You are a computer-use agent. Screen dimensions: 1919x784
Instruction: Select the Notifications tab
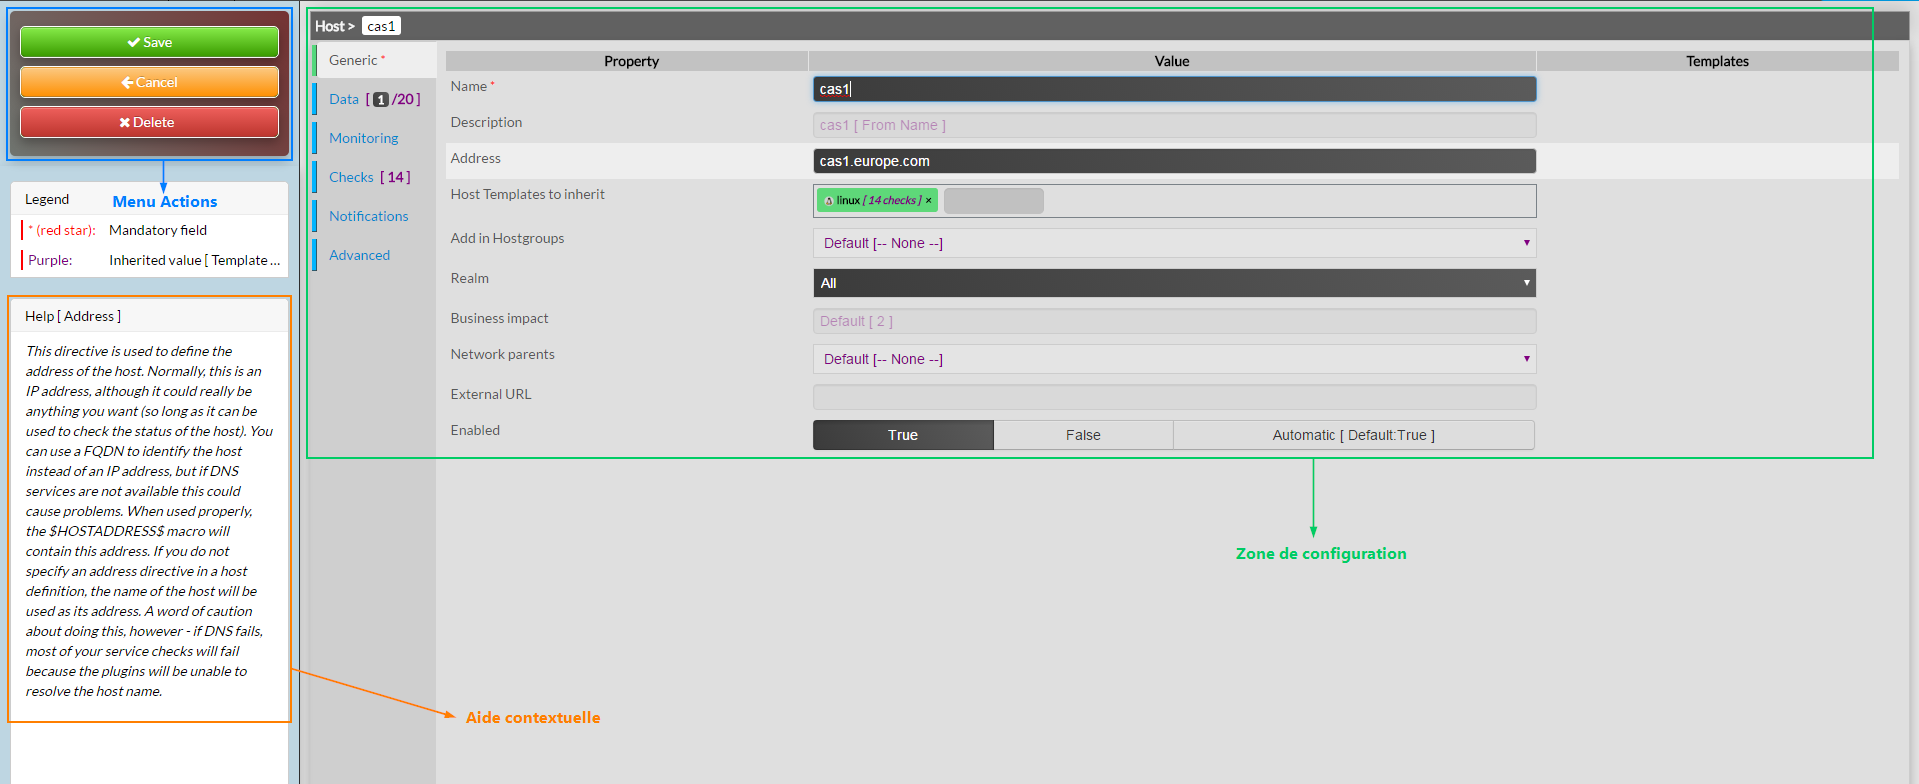coord(368,216)
